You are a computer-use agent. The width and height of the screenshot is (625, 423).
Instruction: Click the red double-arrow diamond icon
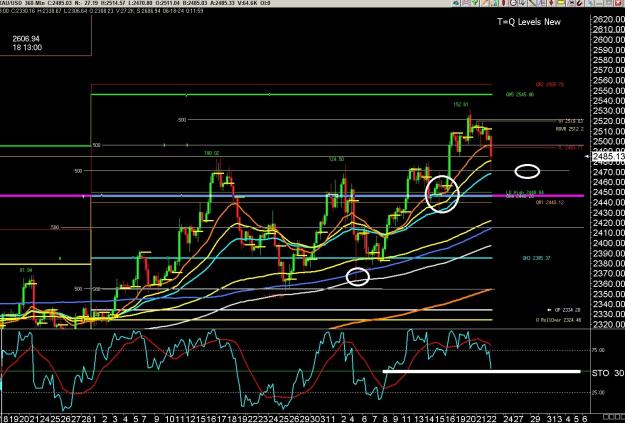coord(551,3)
